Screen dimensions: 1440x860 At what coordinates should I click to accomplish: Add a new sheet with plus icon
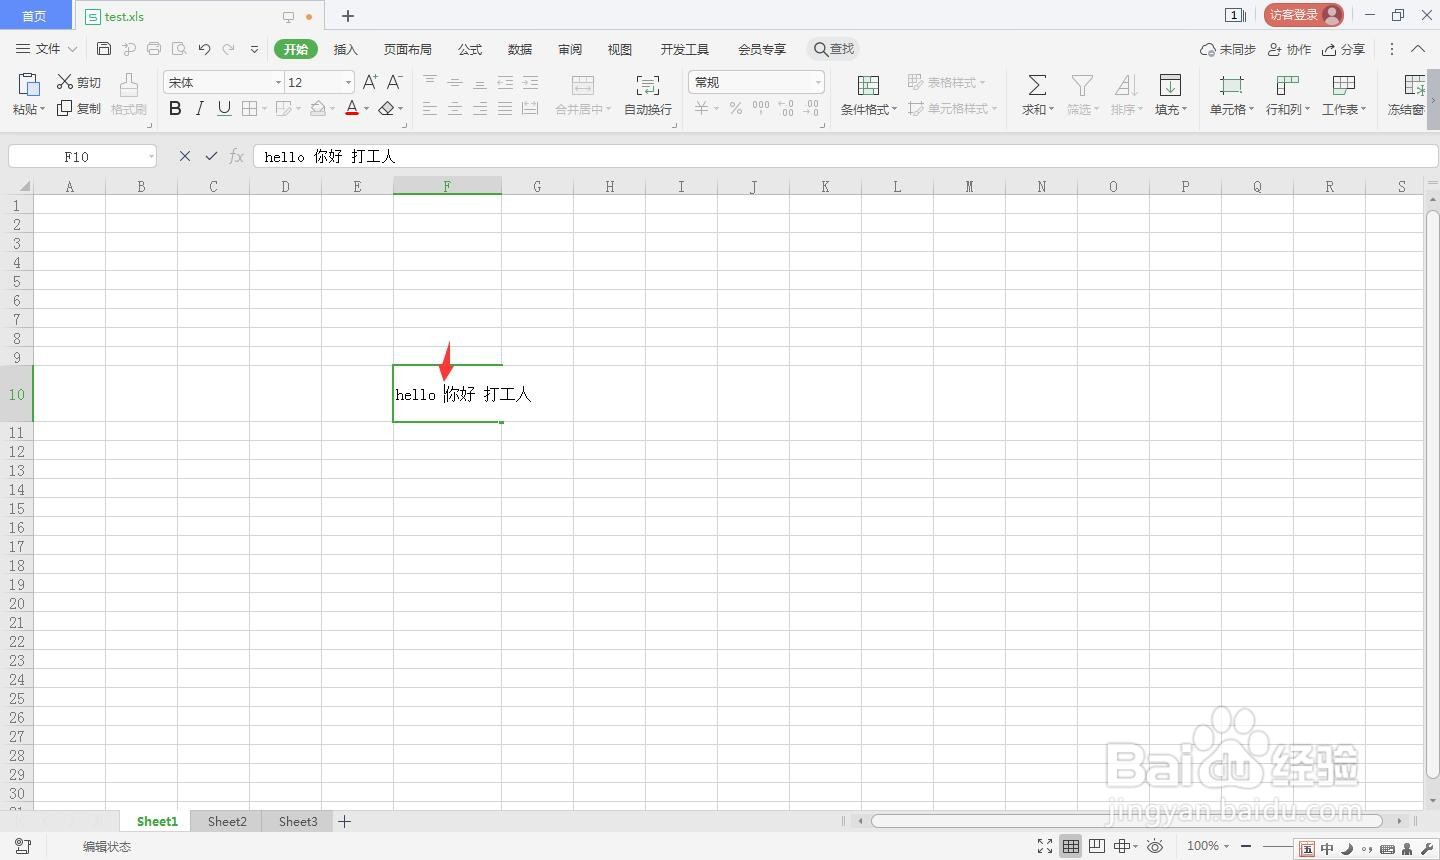345,821
